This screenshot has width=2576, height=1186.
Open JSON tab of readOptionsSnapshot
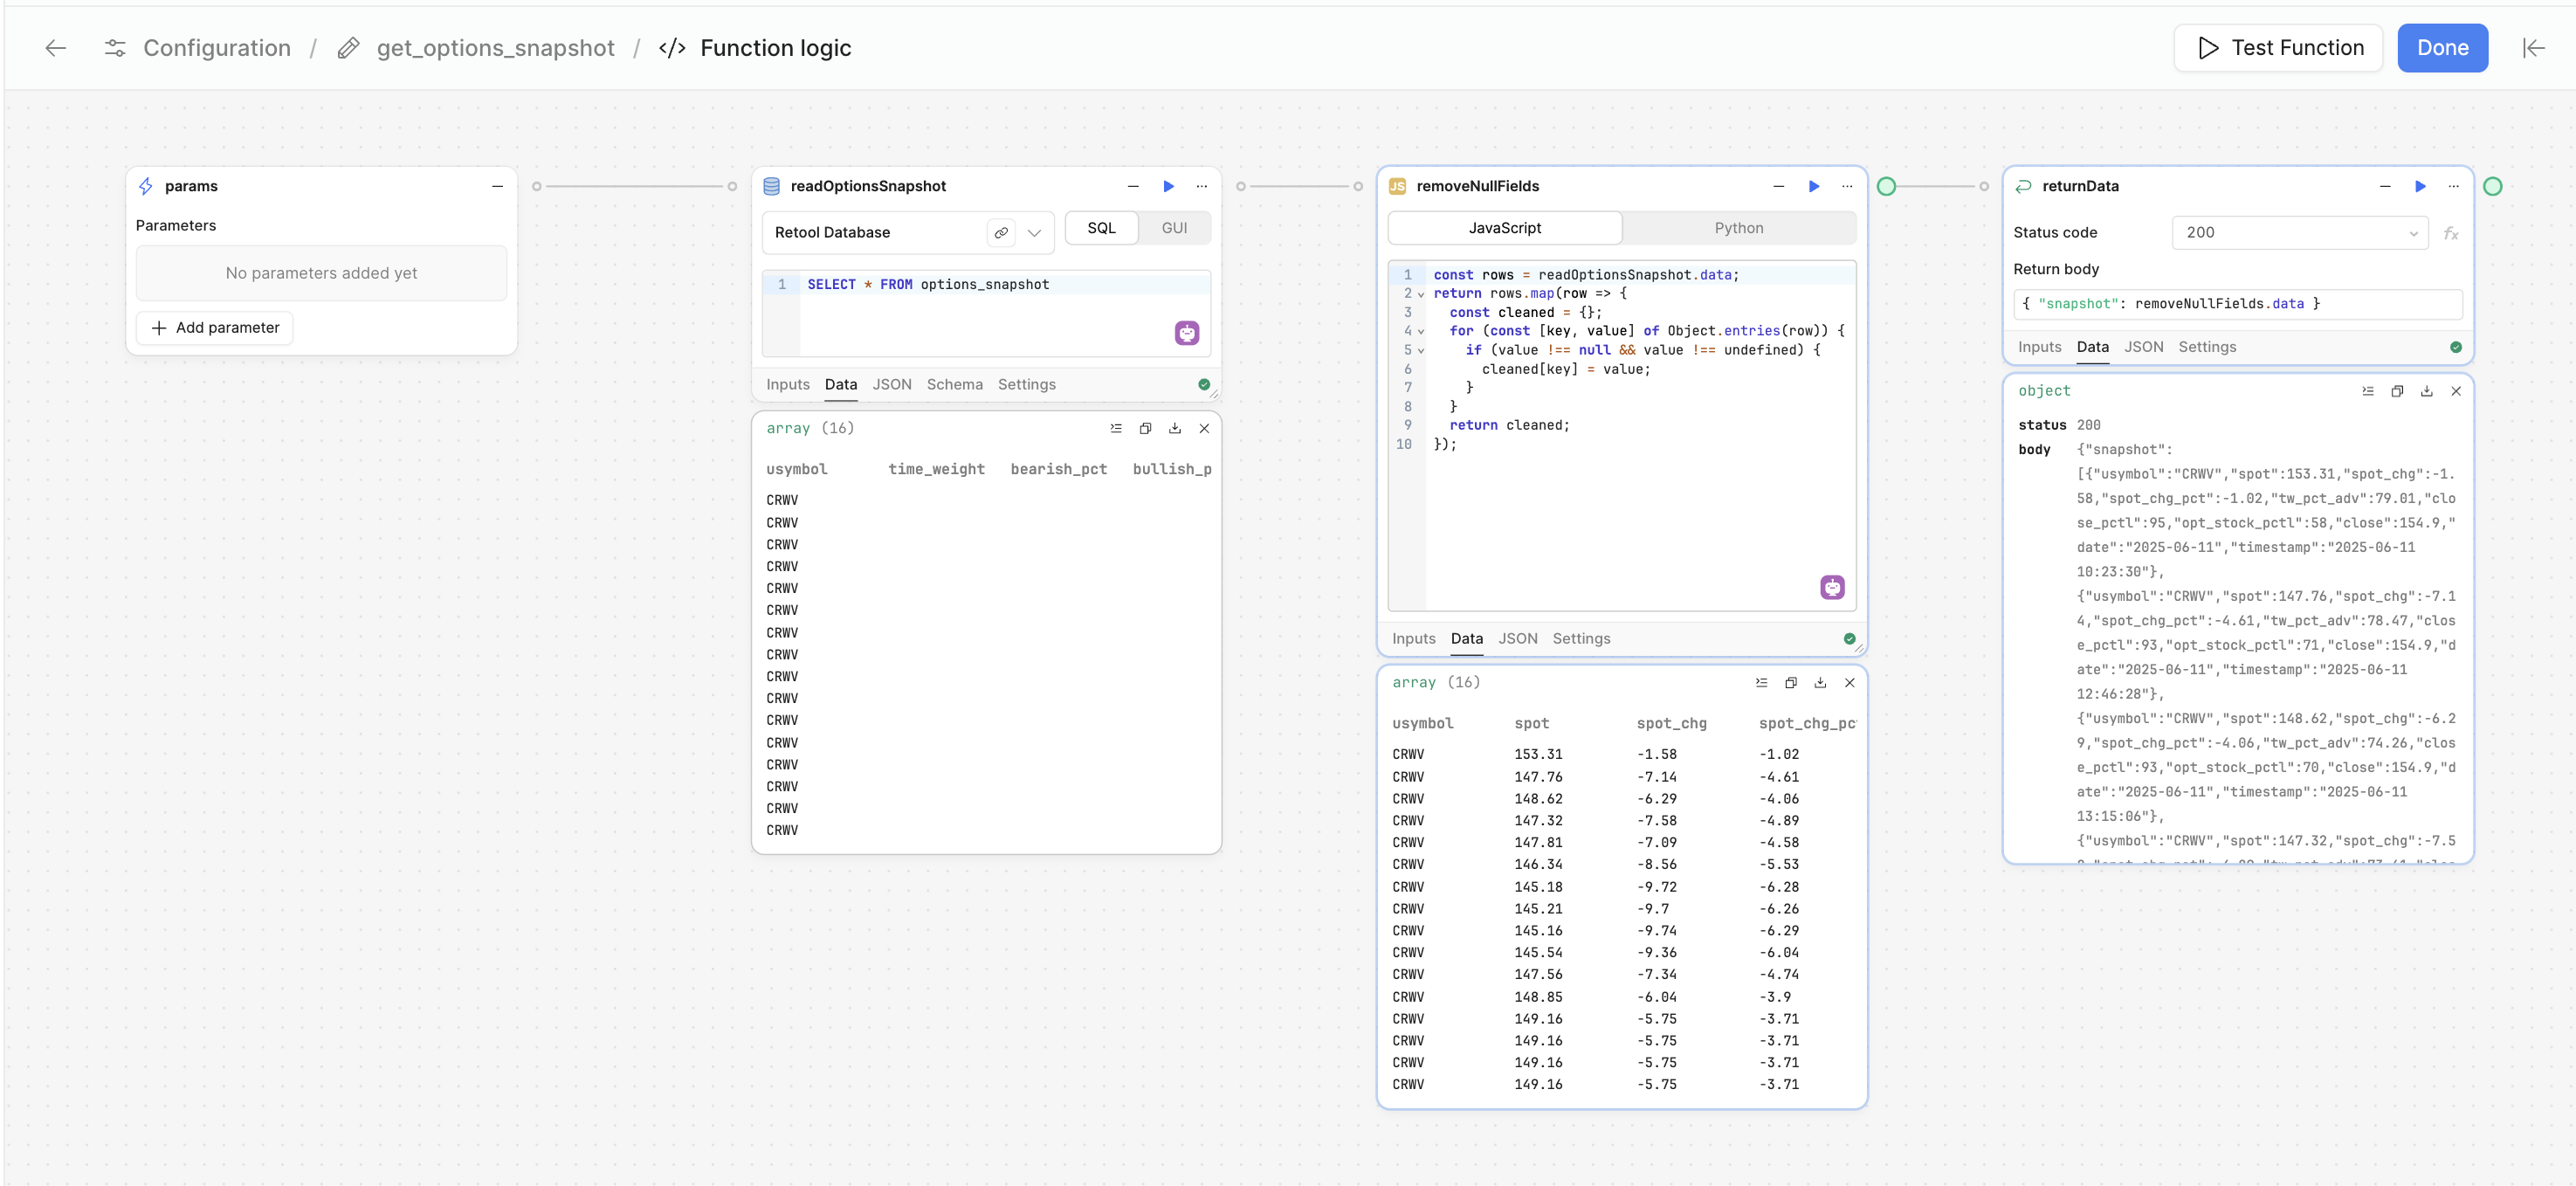pyautogui.click(x=892, y=385)
